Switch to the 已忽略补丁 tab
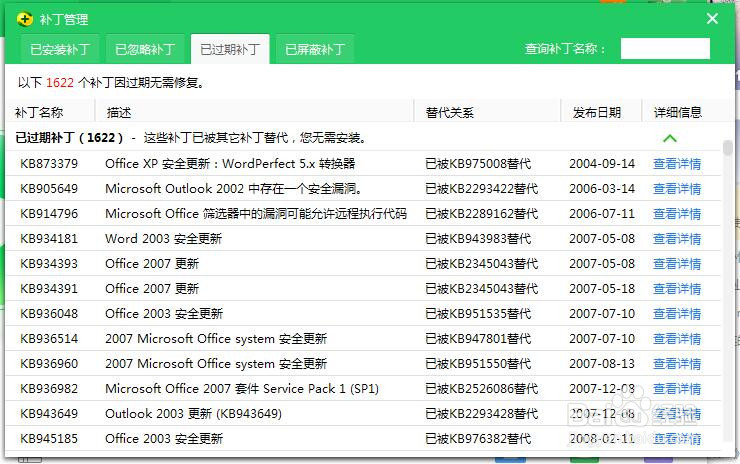This screenshot has height=464, width=740. 145,49
